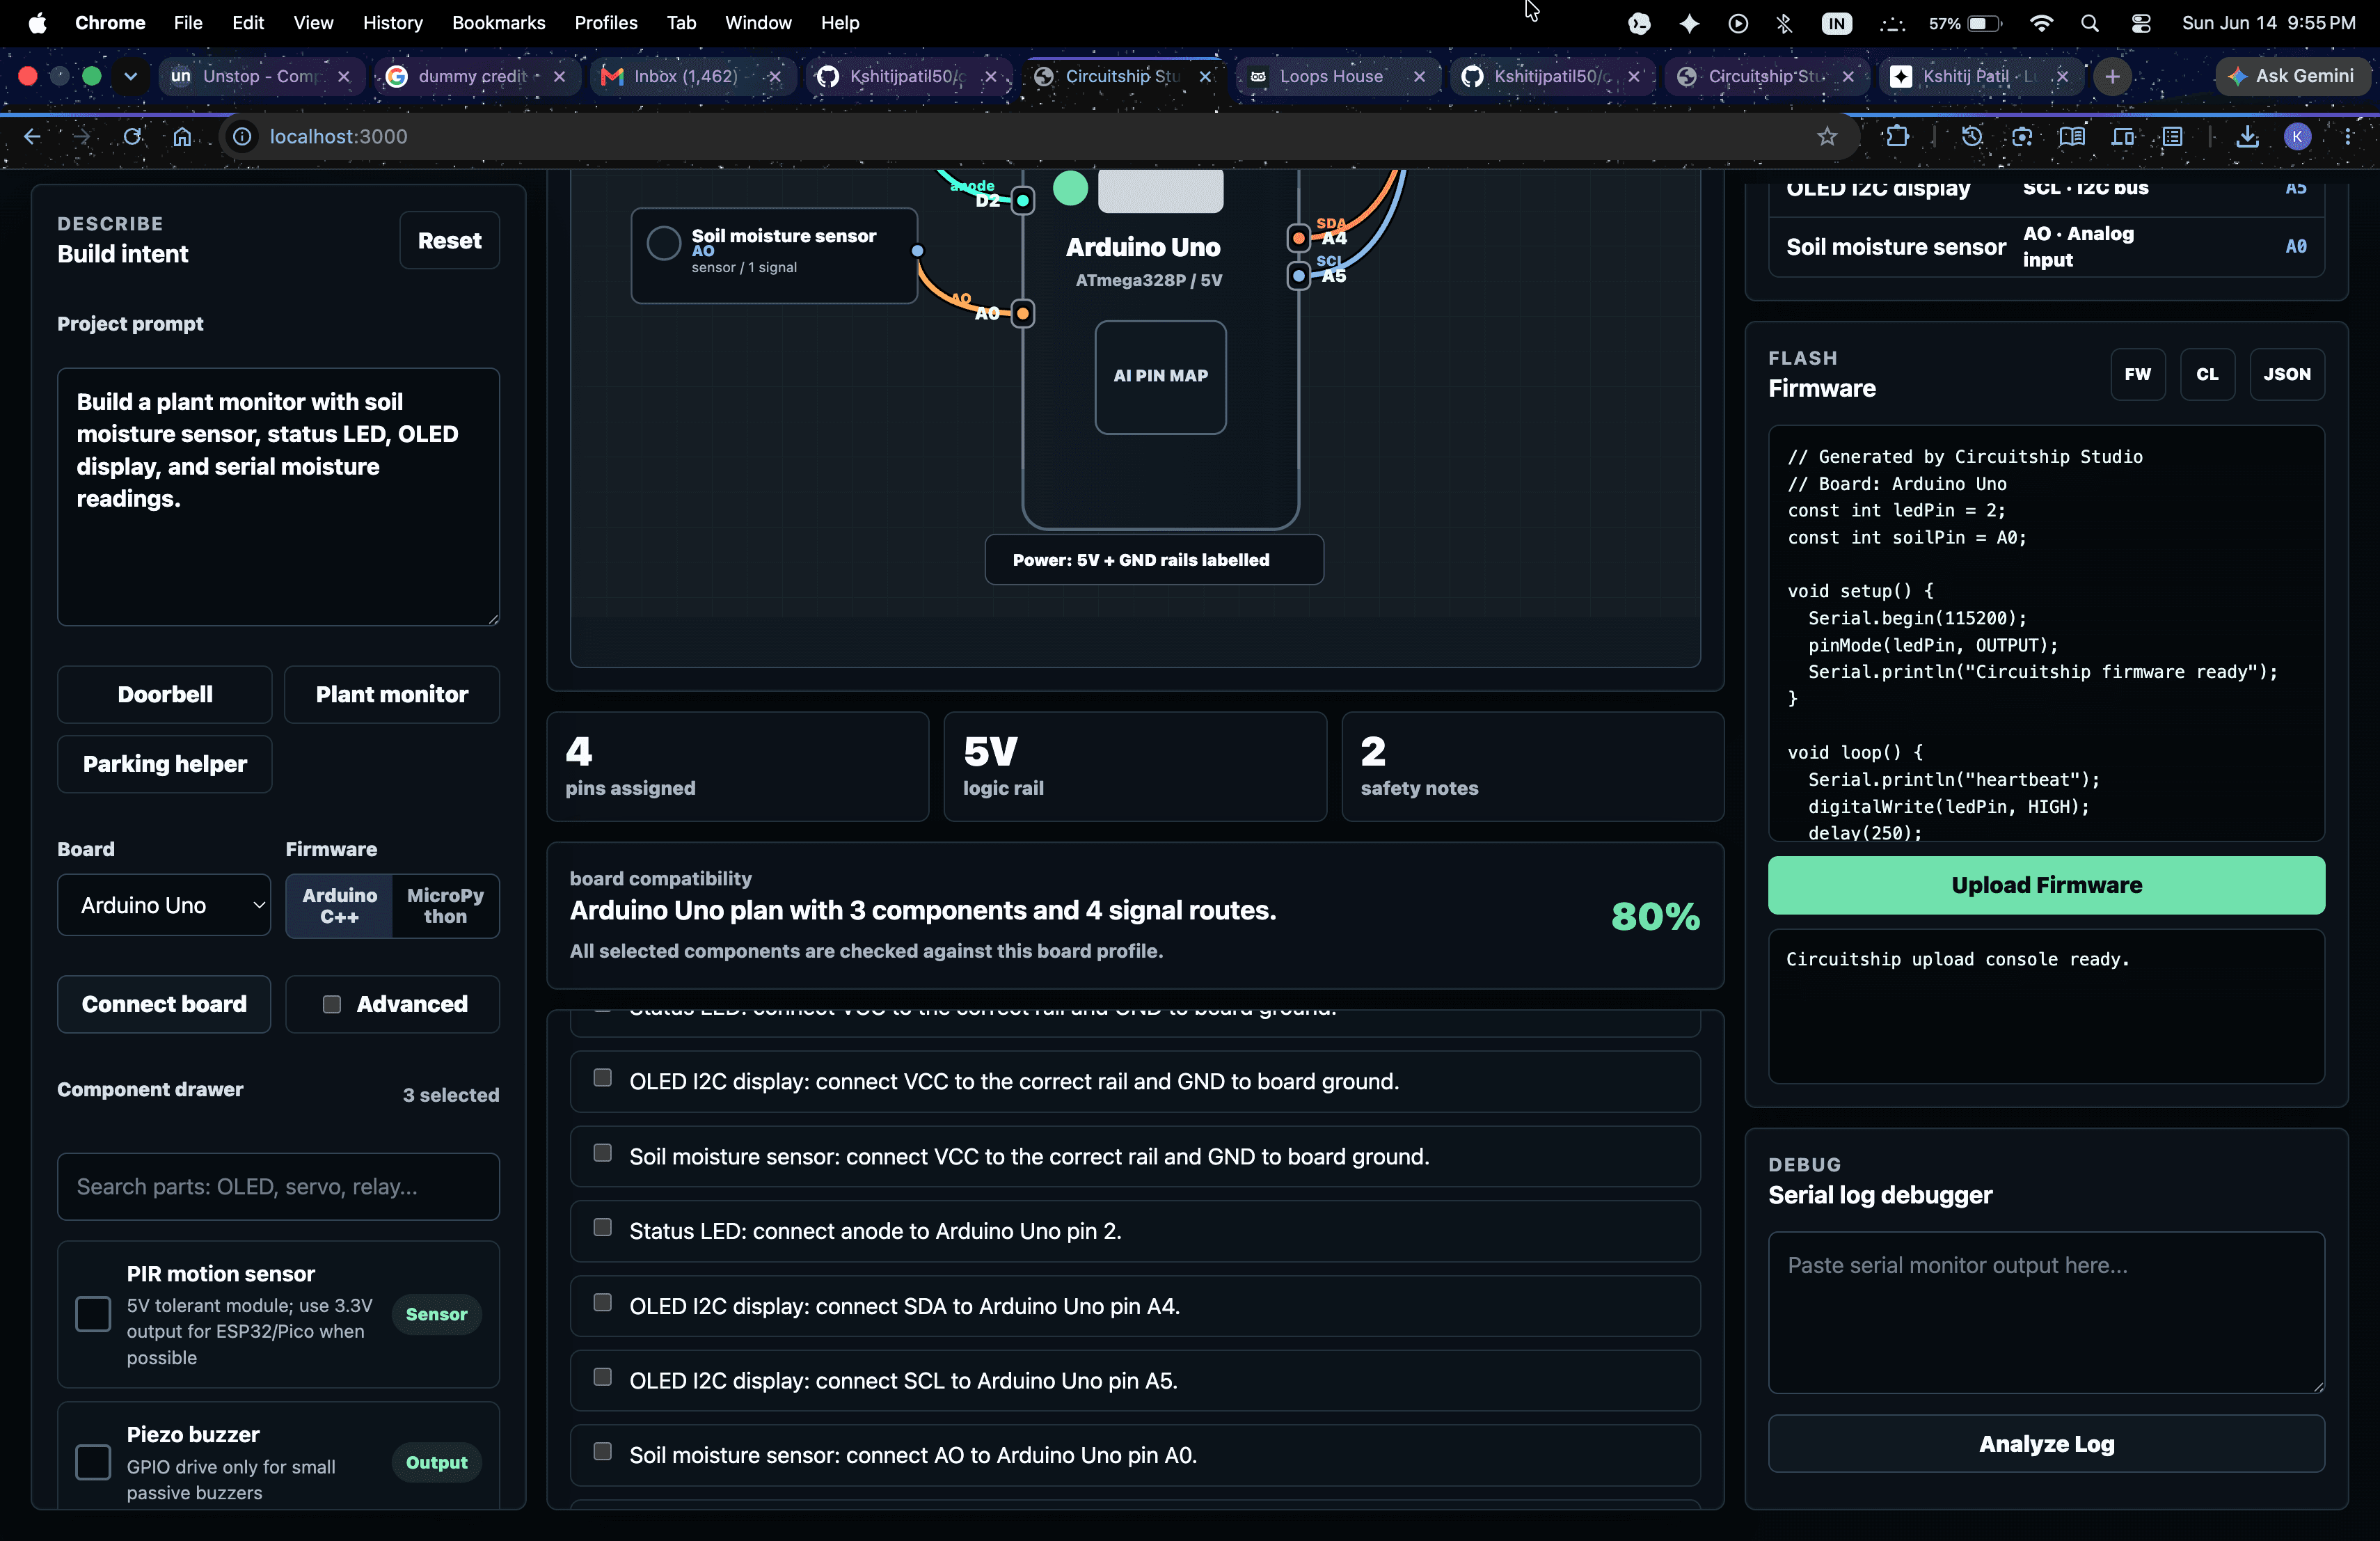The height and width of the screenshot is (1541, 2380).
Task: Switch to JSON tab in Firmware panel
Action: coord(2287,374)
